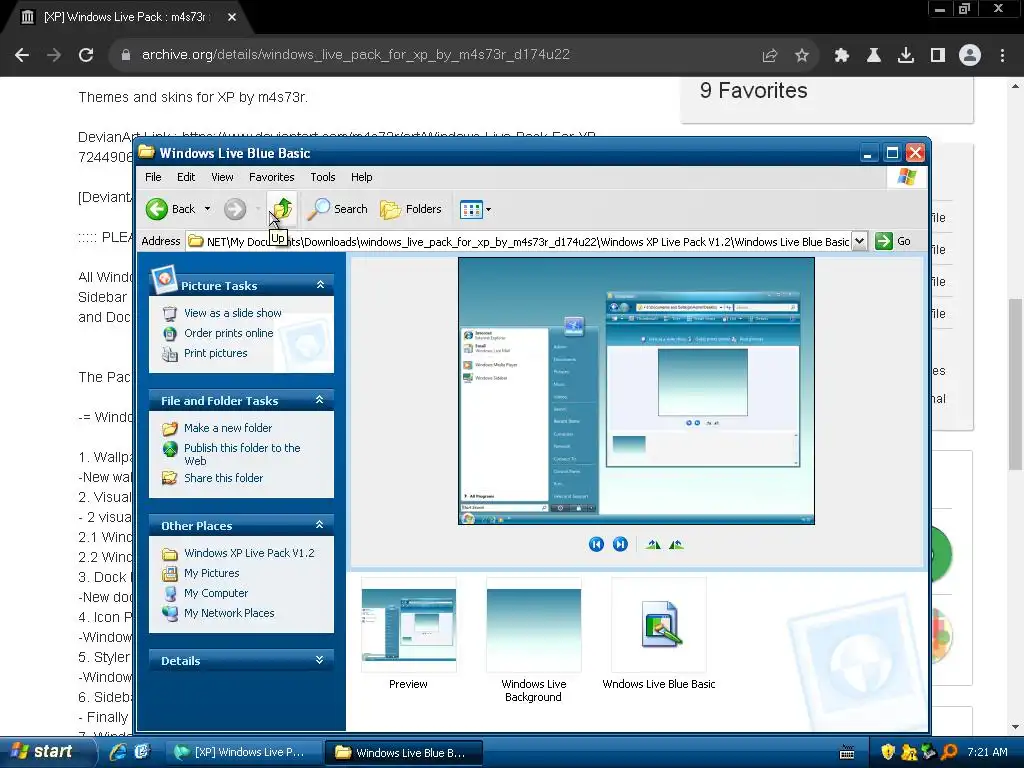Open My Network Places link
This screenshot has height=768, width=1024.
pyautogui.click(x=229, y=613)
